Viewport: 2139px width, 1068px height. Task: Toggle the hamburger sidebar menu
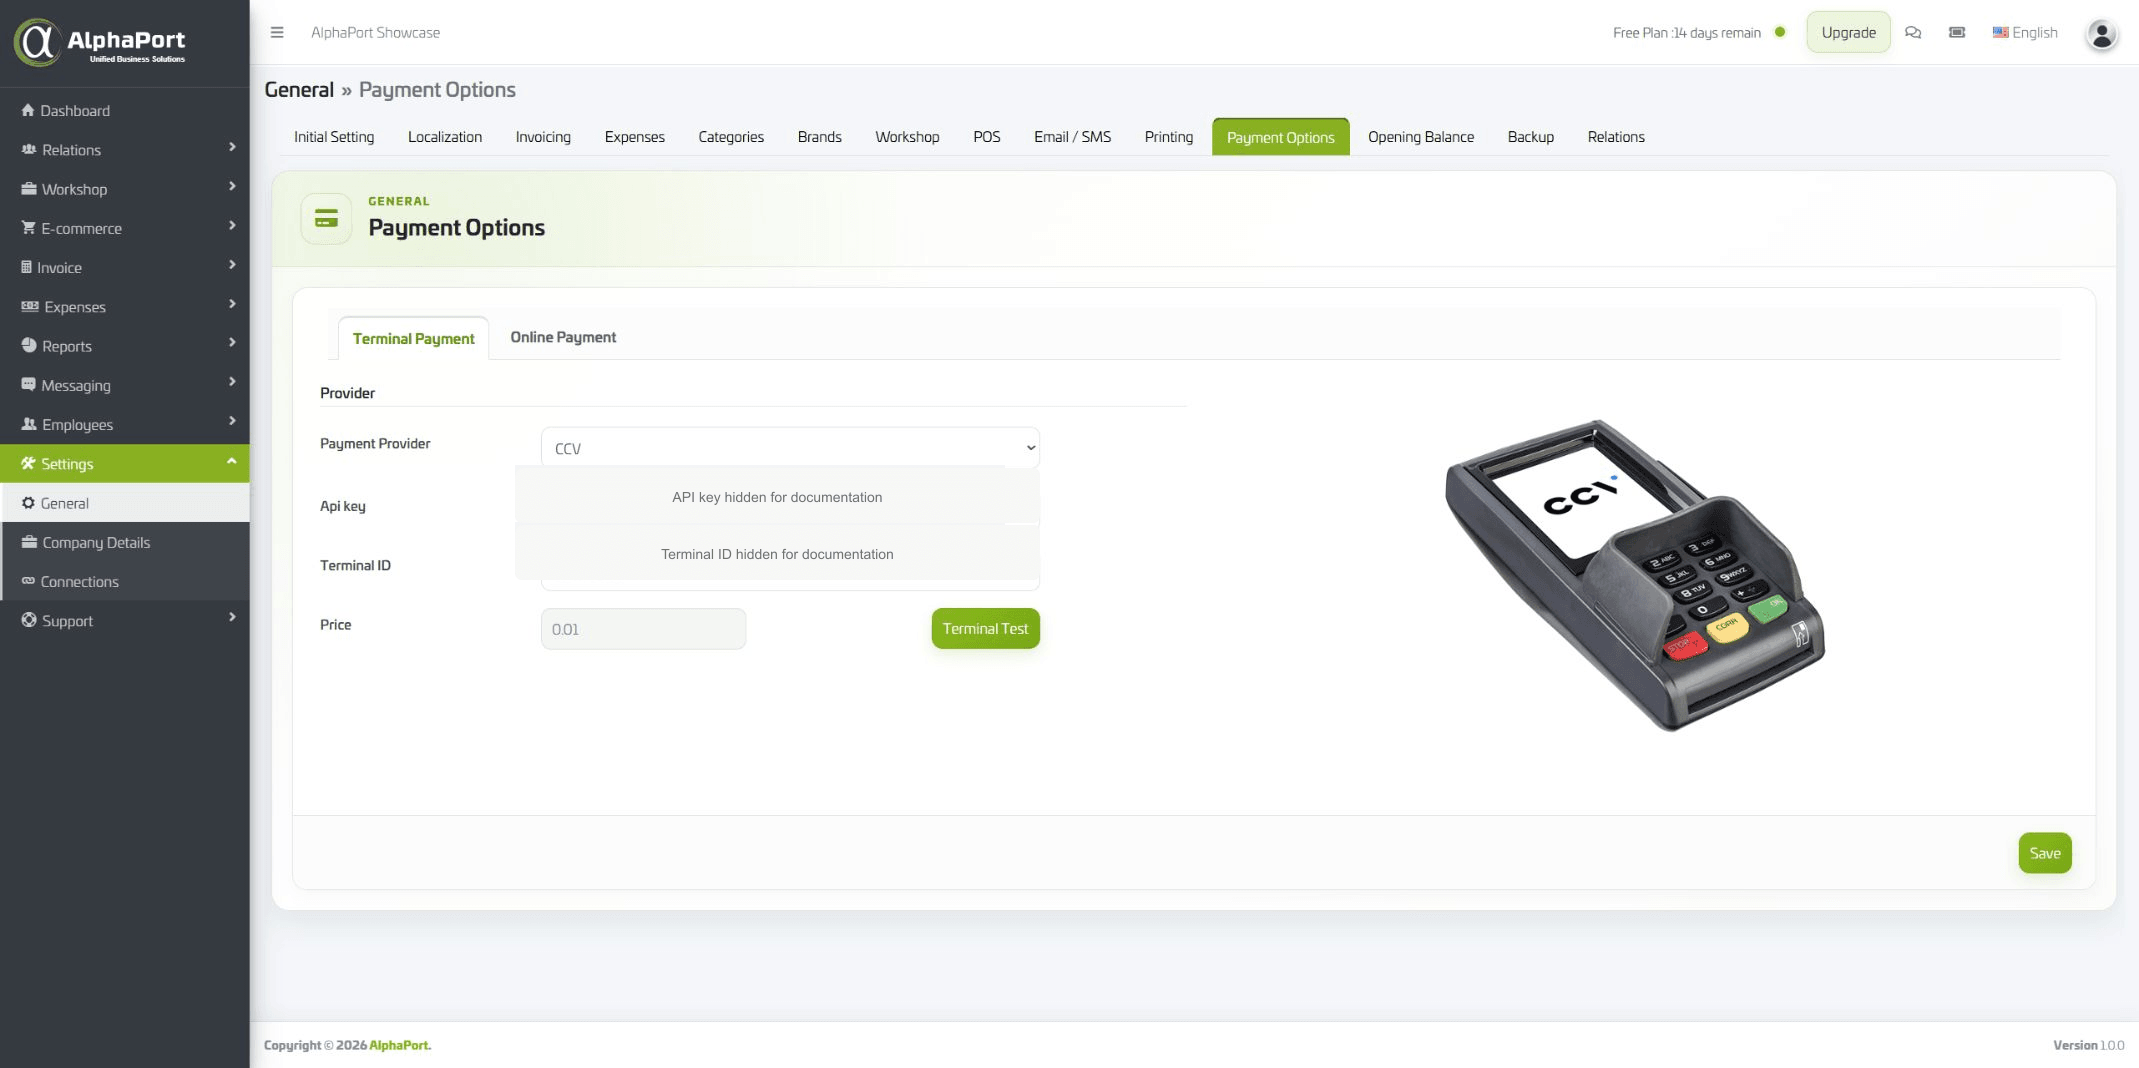[x=277, y=32]
